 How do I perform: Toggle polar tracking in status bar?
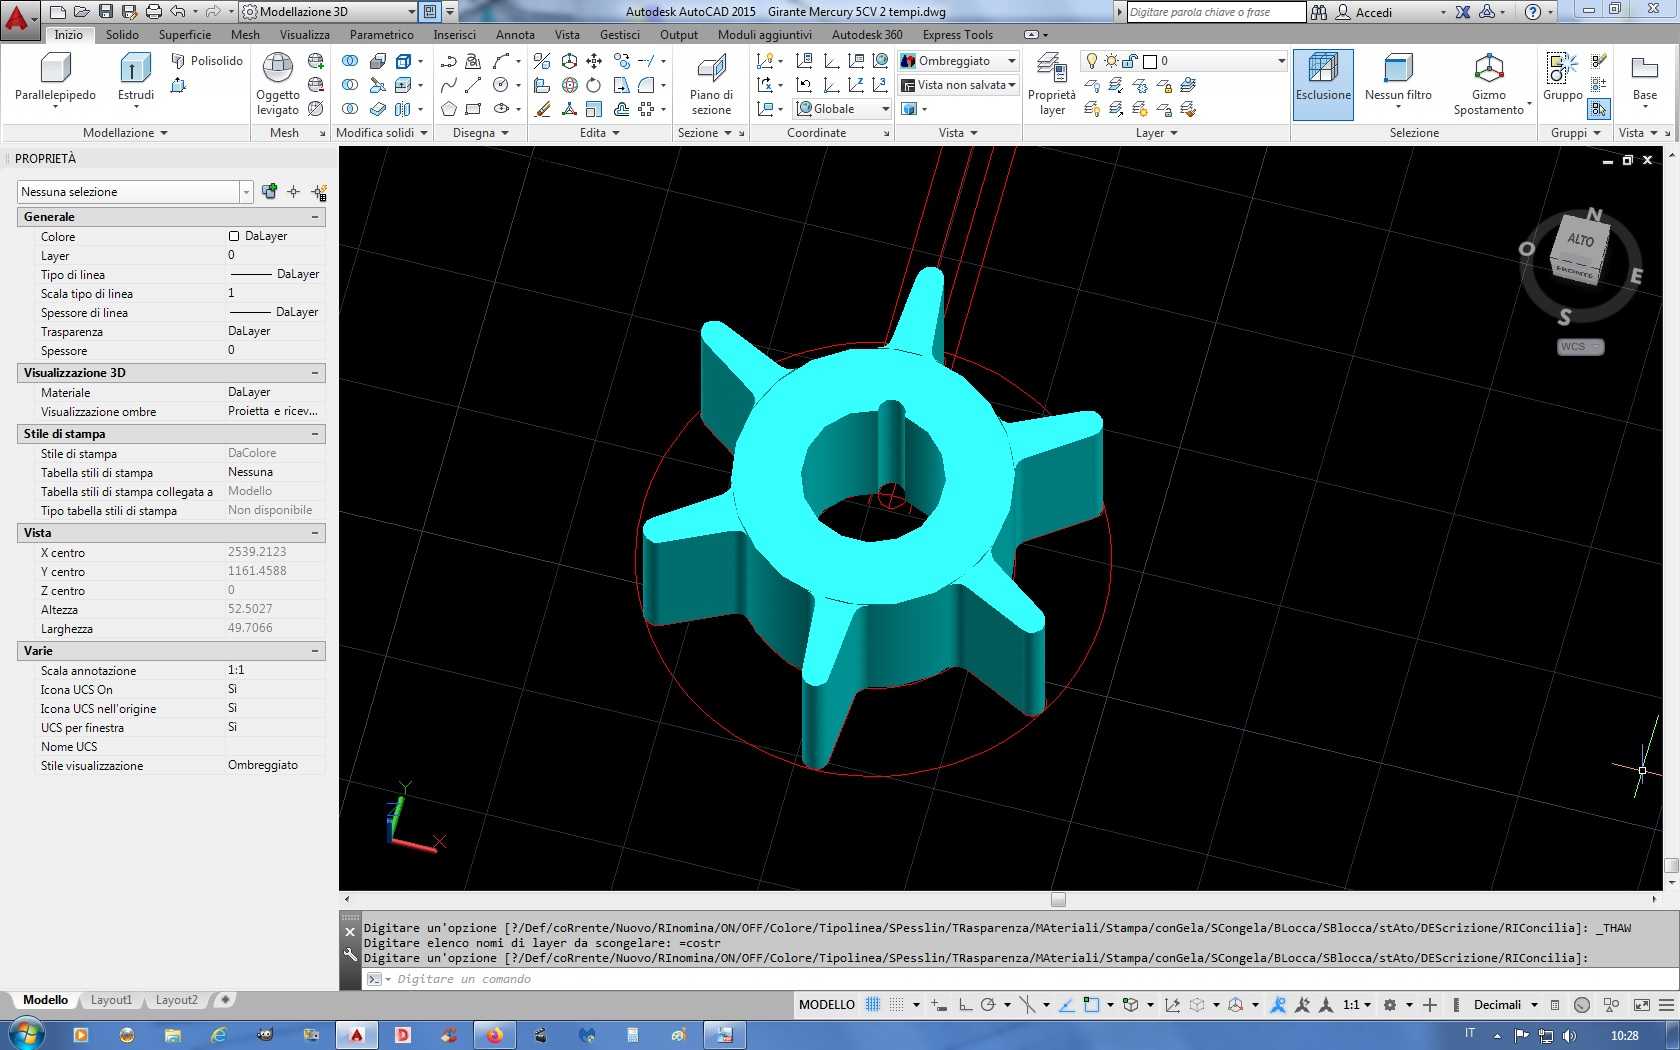(988, 1005)
